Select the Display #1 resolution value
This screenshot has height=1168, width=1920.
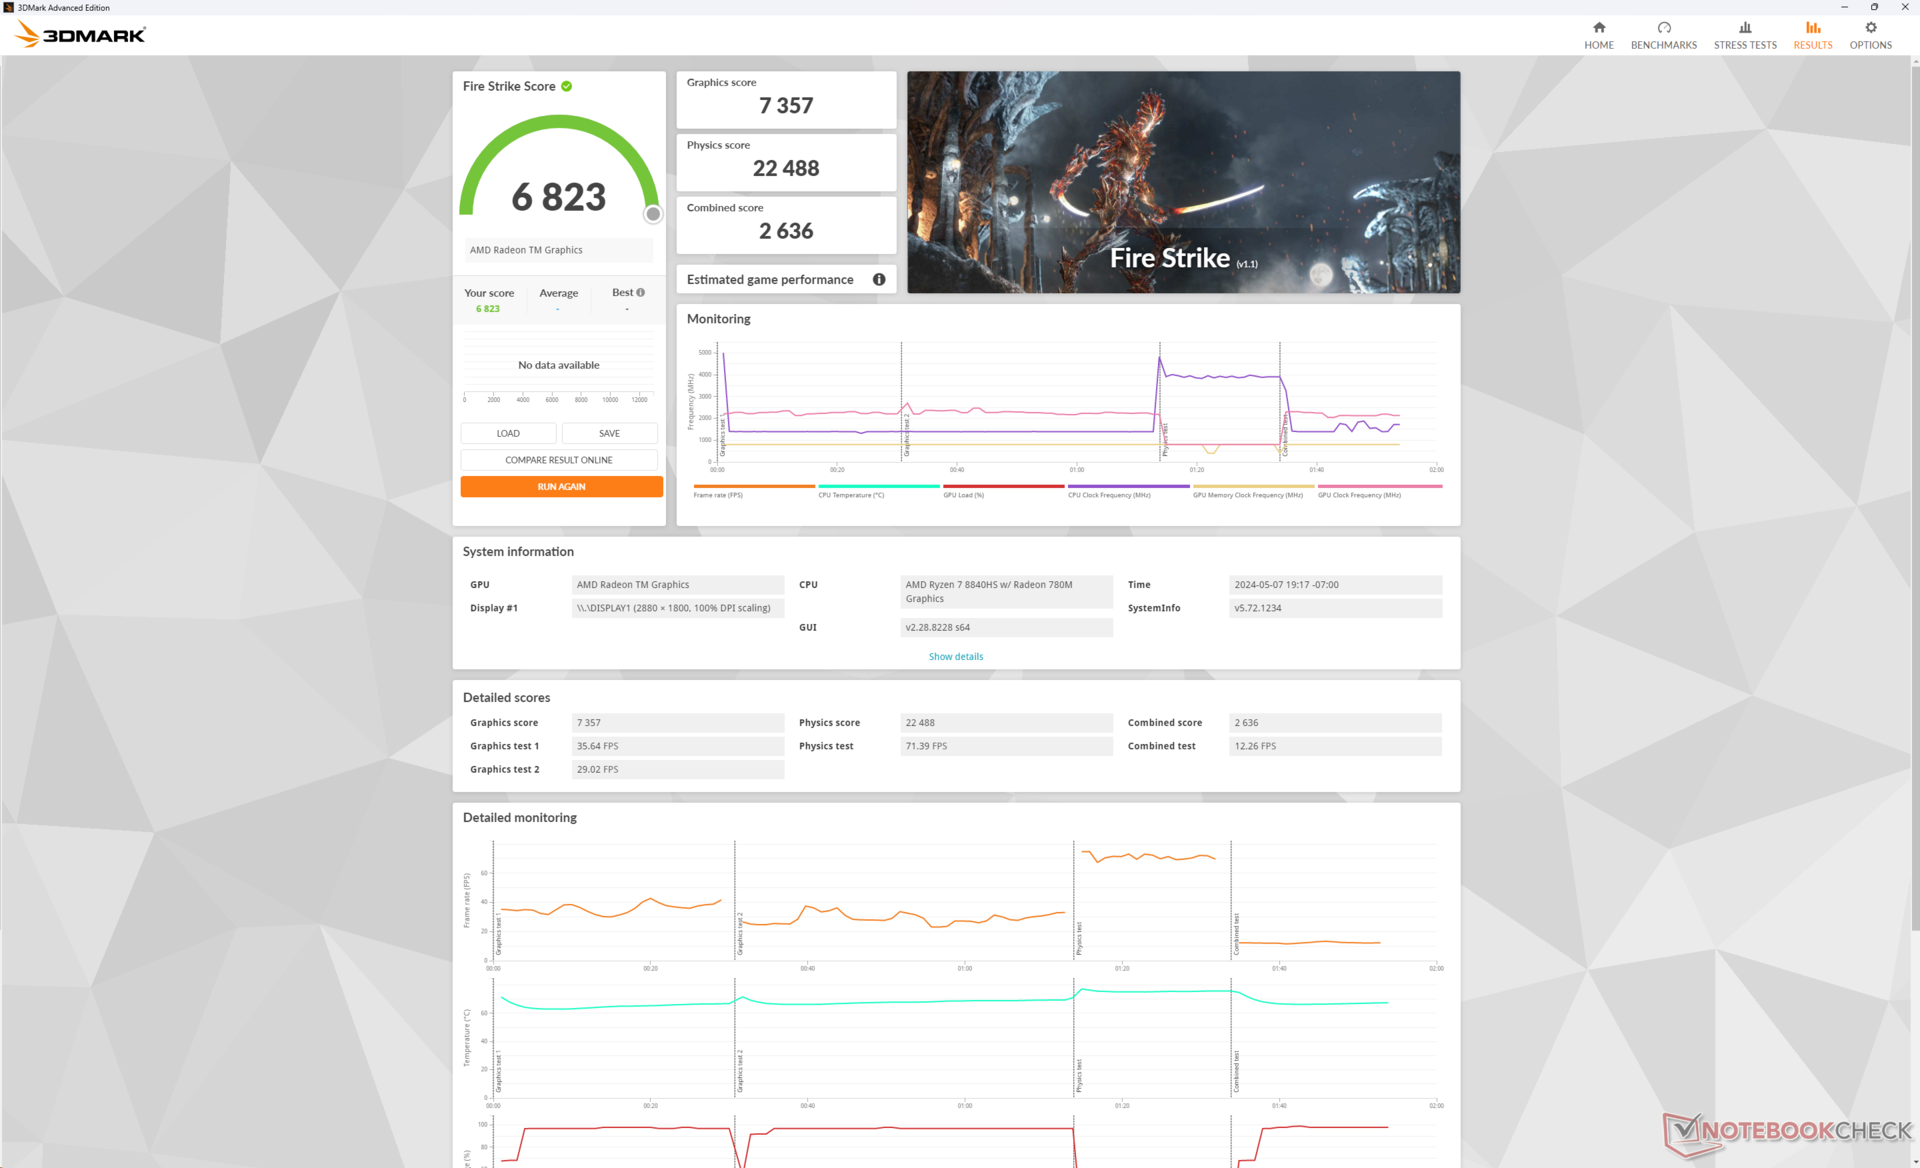click(x=678, y=608)
